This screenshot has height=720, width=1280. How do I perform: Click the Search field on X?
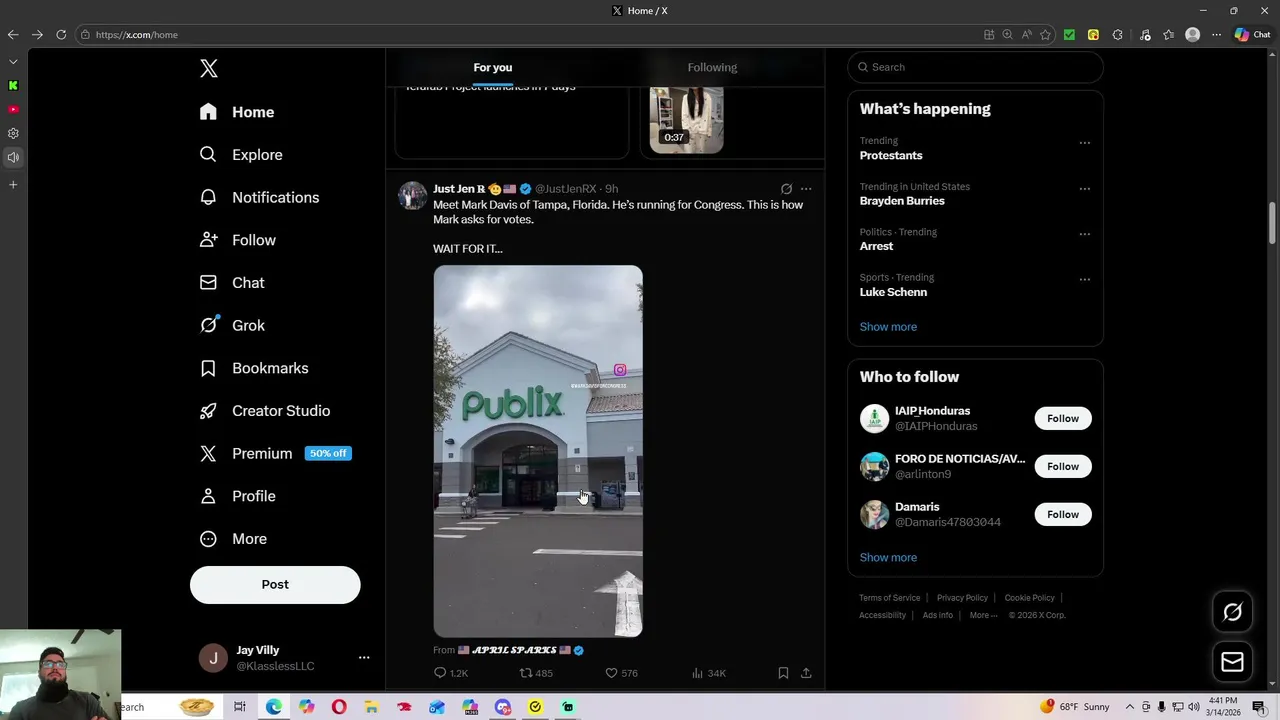(x=975, y=67)
